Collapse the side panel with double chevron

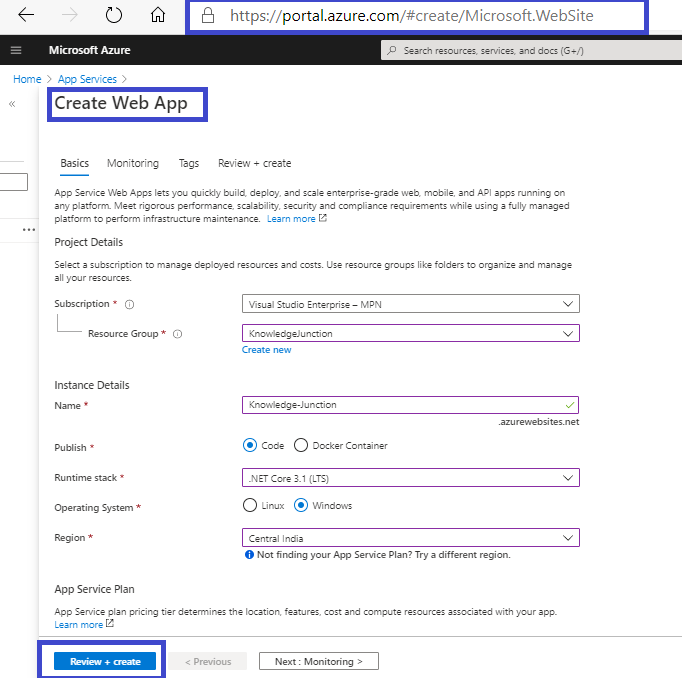(12, 104)
